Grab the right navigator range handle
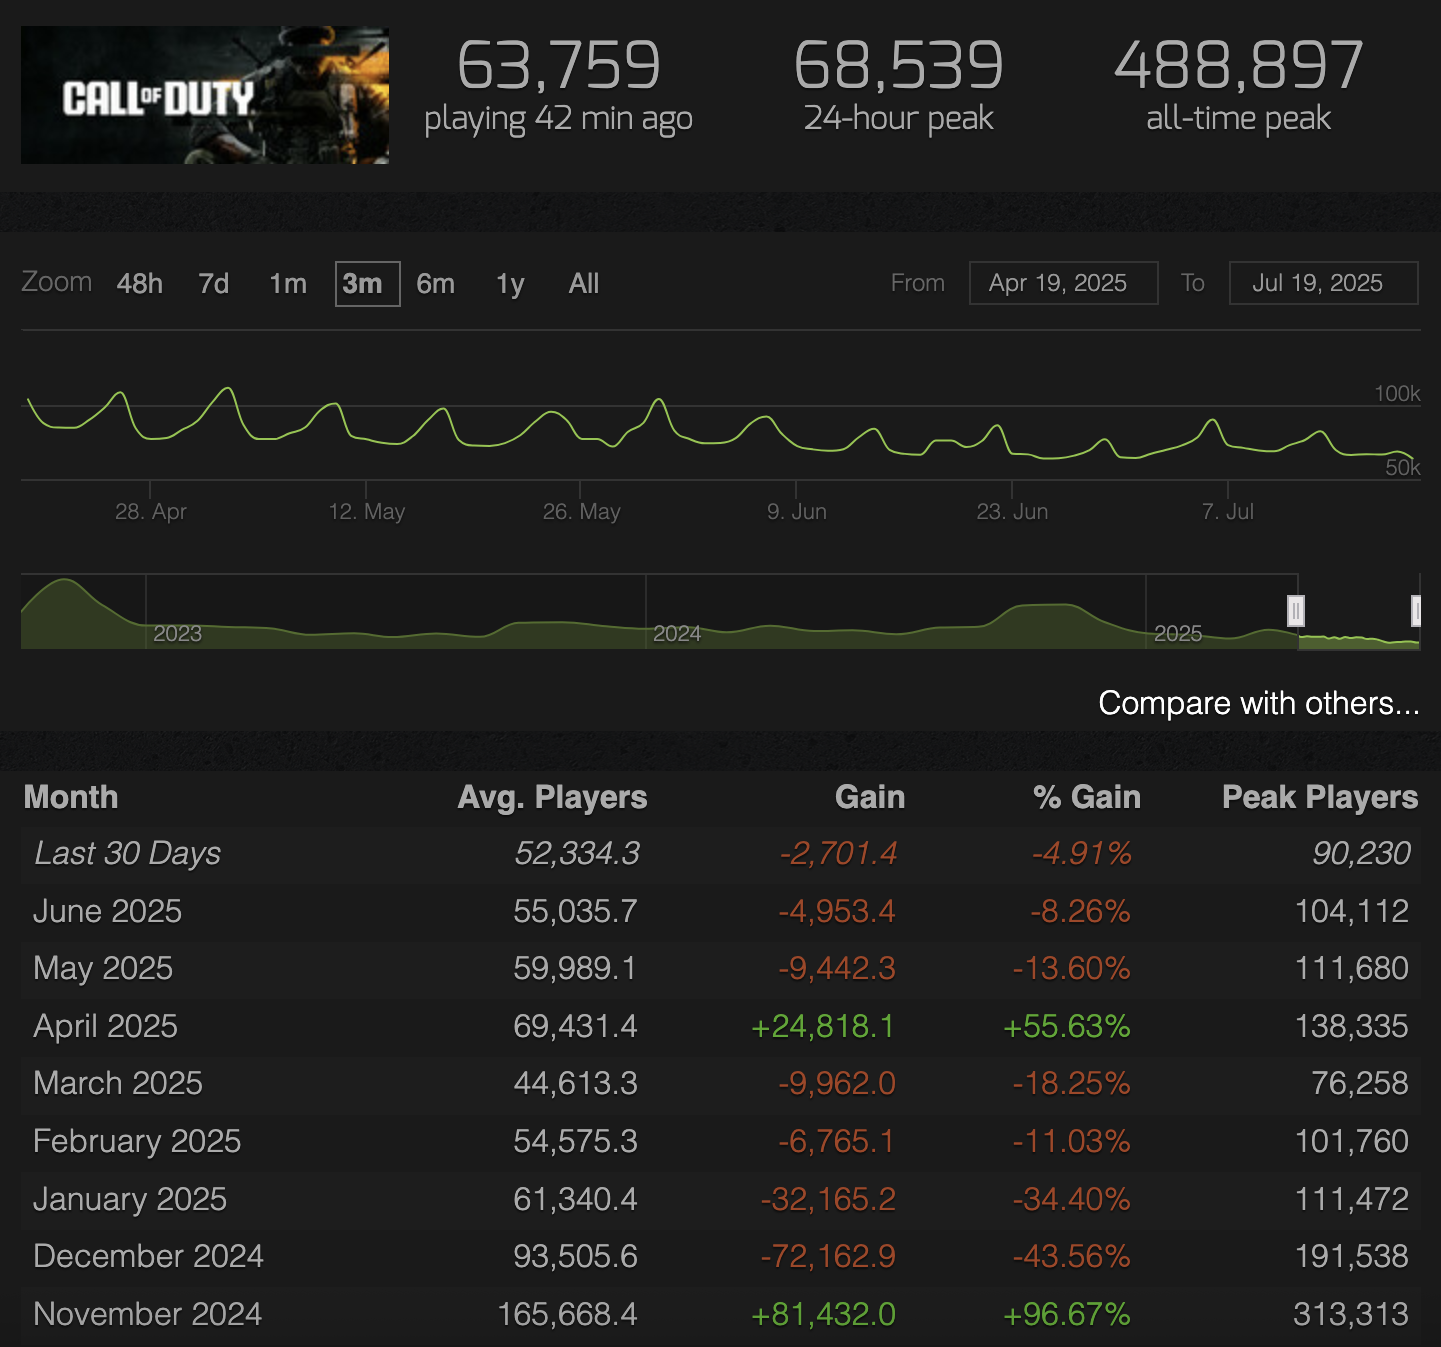Image resolution: width=1441 pixels, height=1347 pixels. [x=1416, y=610]
